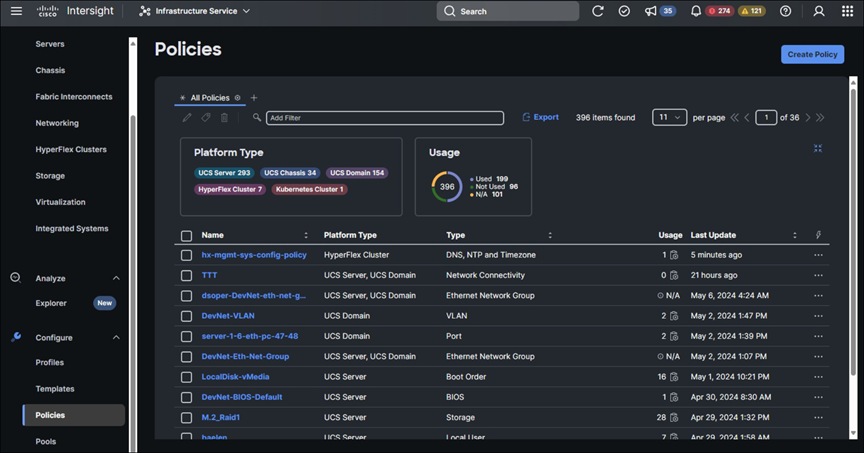Filter by UCS Server 293 tag
Image resolution: width=864 pixels, height=453 pixels.
tap(224, 172)
